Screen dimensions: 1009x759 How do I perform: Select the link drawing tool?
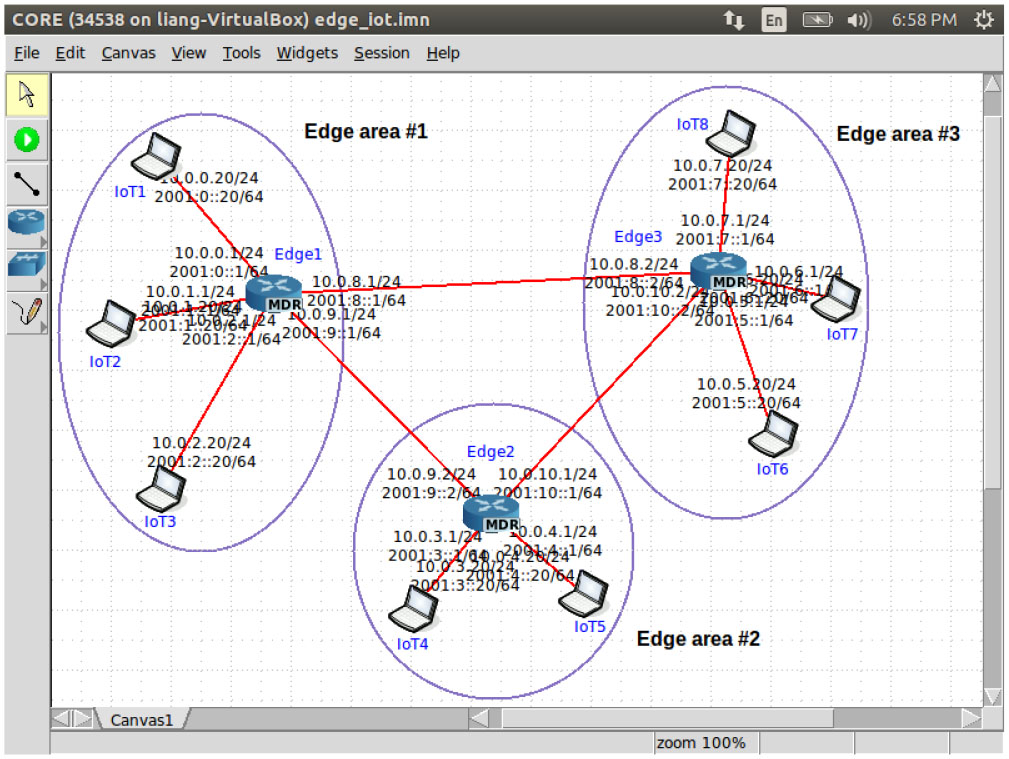coord(26,183)
